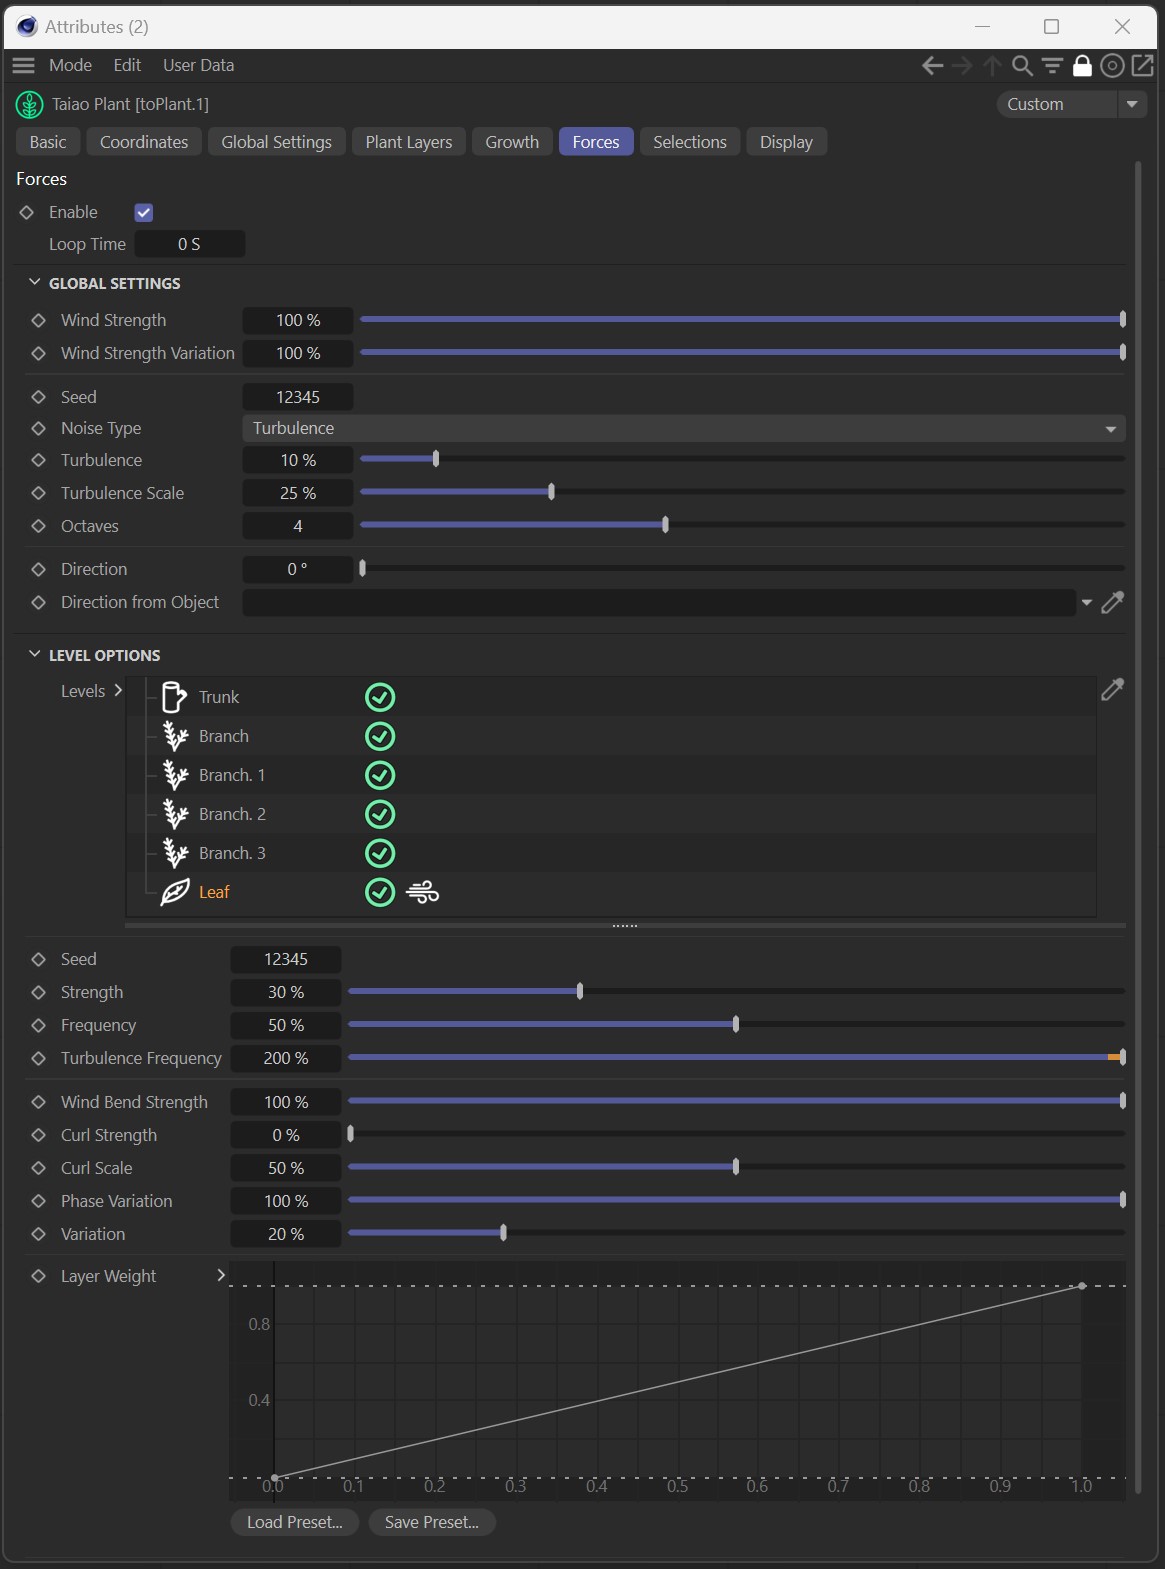Screen dimensions: 1165x1569
Task: Click the Levels list eyedropper icon
Action: (1112, 689)
